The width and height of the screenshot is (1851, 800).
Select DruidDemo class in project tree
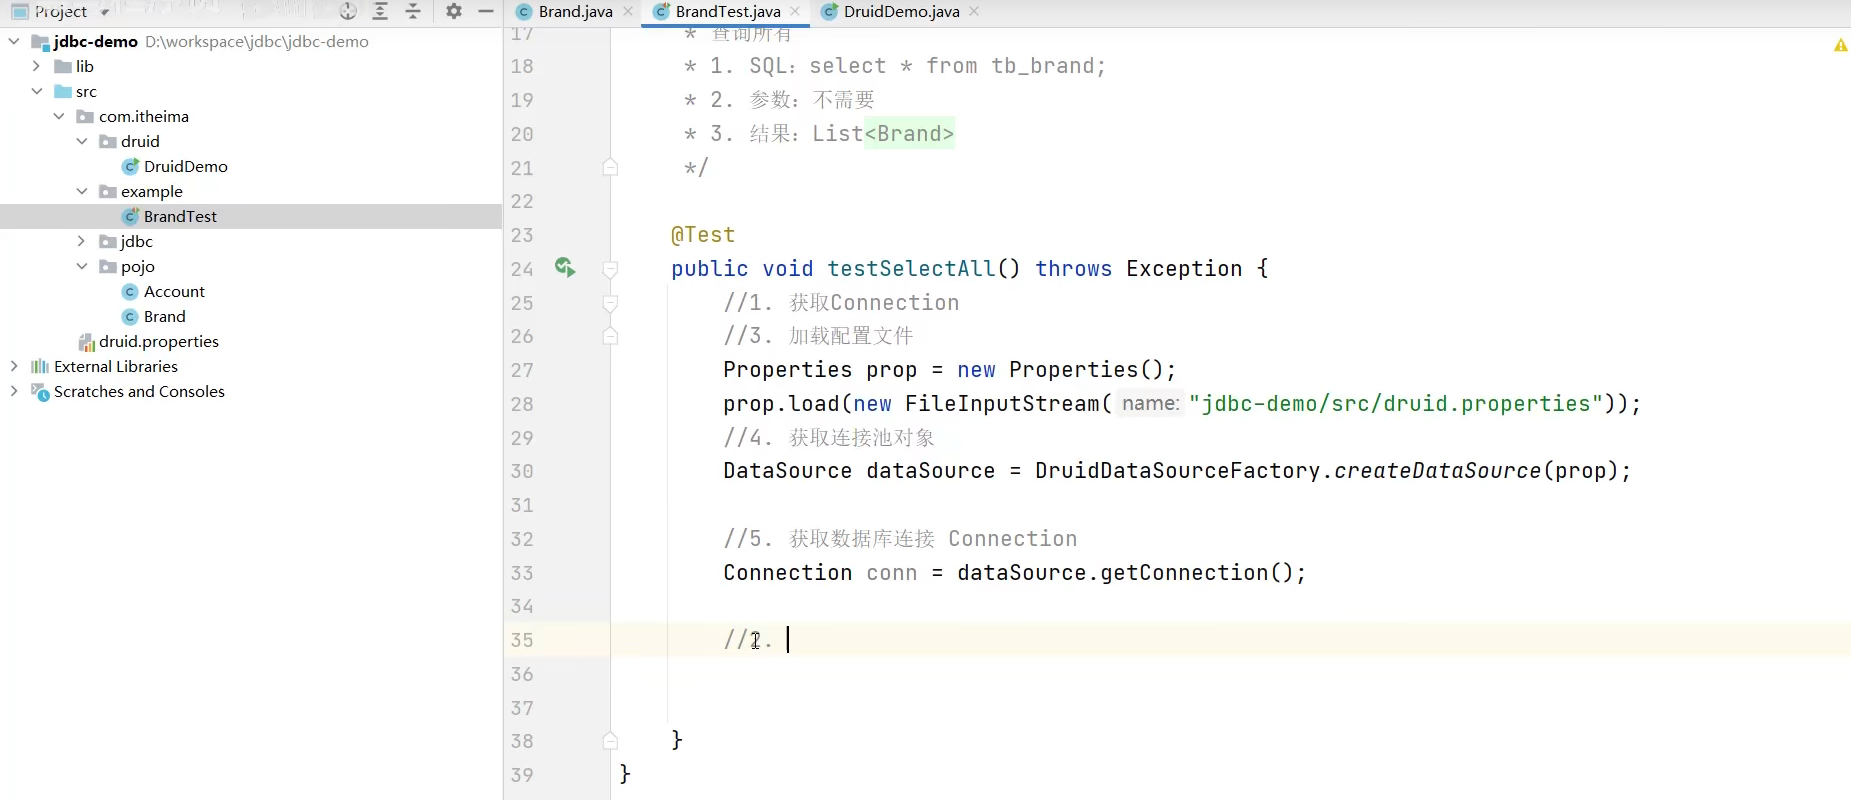click(x=185, y=166)
